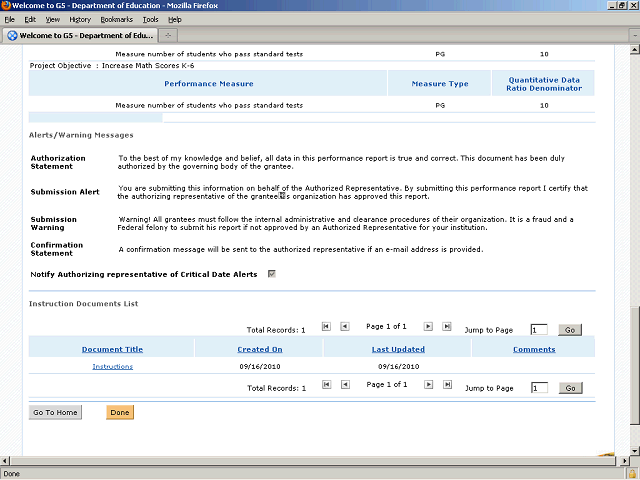Go to next page in upper pagination
640x480 pixels.
tap(428, 327)
